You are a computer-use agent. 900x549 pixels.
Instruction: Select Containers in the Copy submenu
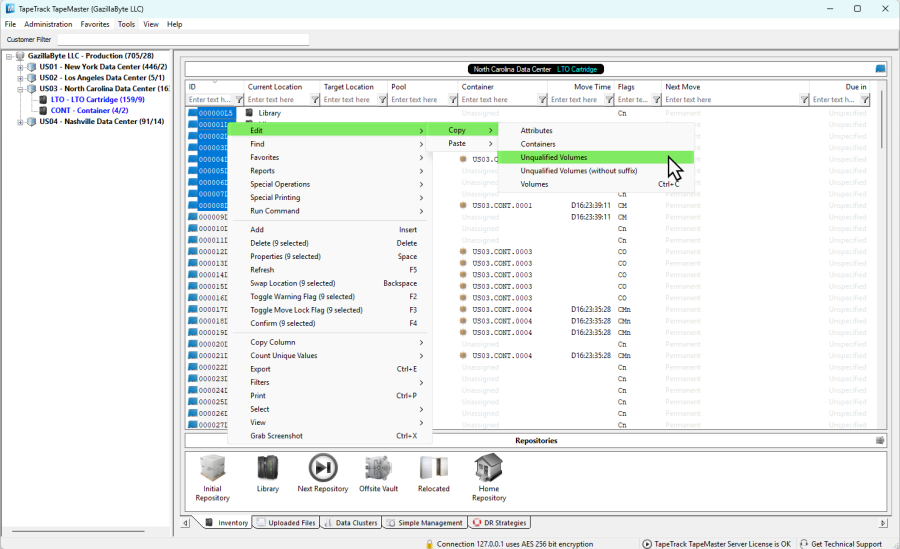595,144
